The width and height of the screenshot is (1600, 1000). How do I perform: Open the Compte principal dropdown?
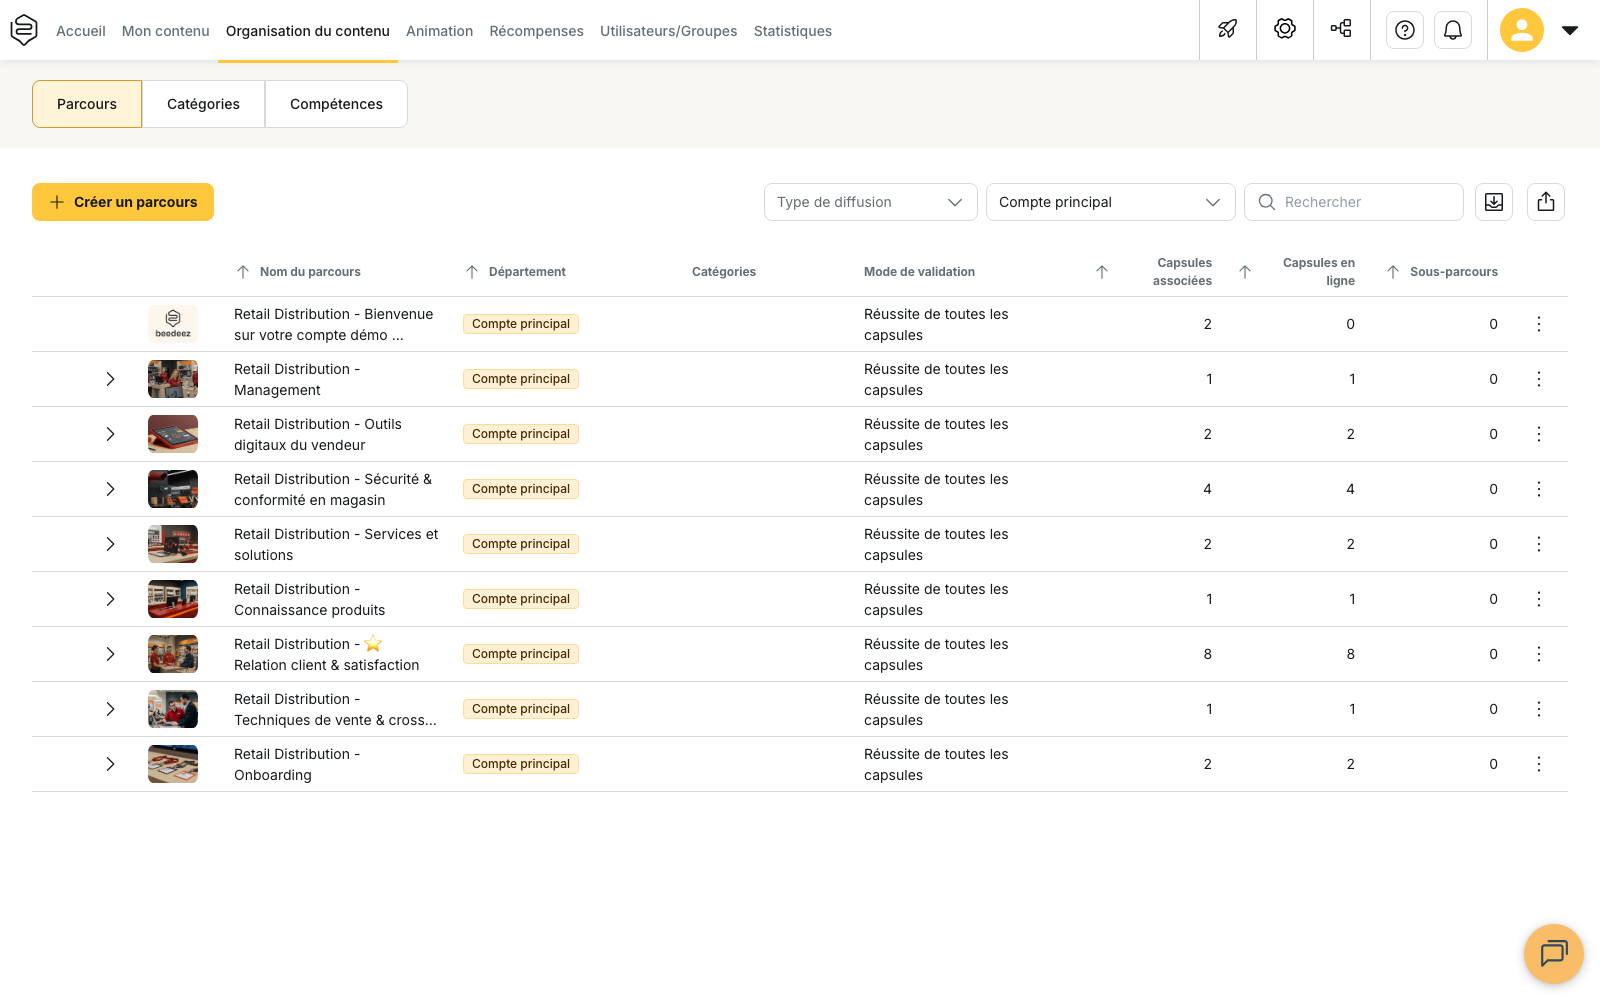(1110, 202)
